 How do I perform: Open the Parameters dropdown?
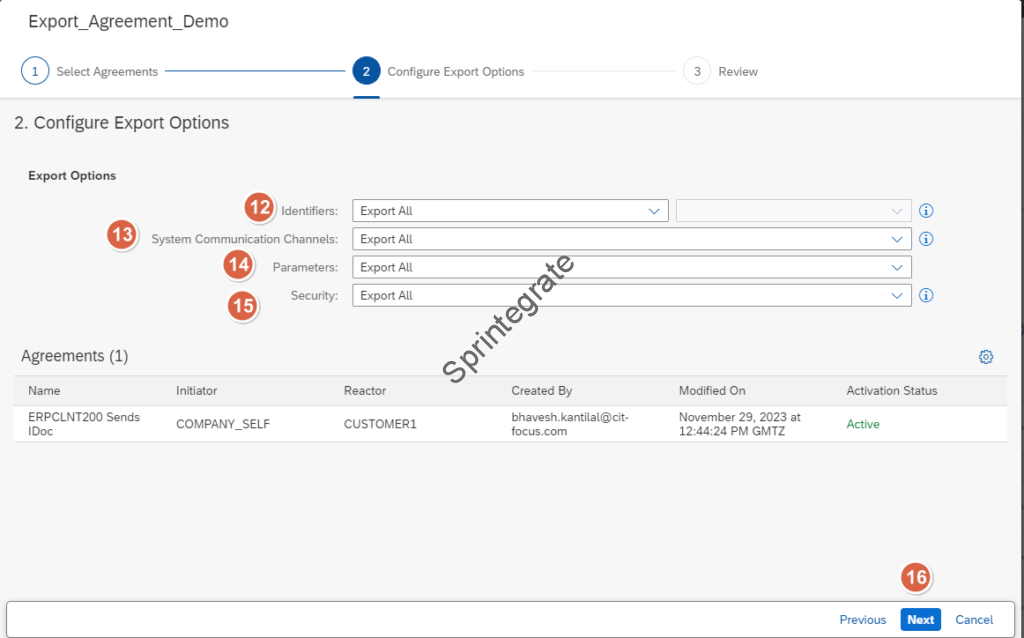[631, 268]
